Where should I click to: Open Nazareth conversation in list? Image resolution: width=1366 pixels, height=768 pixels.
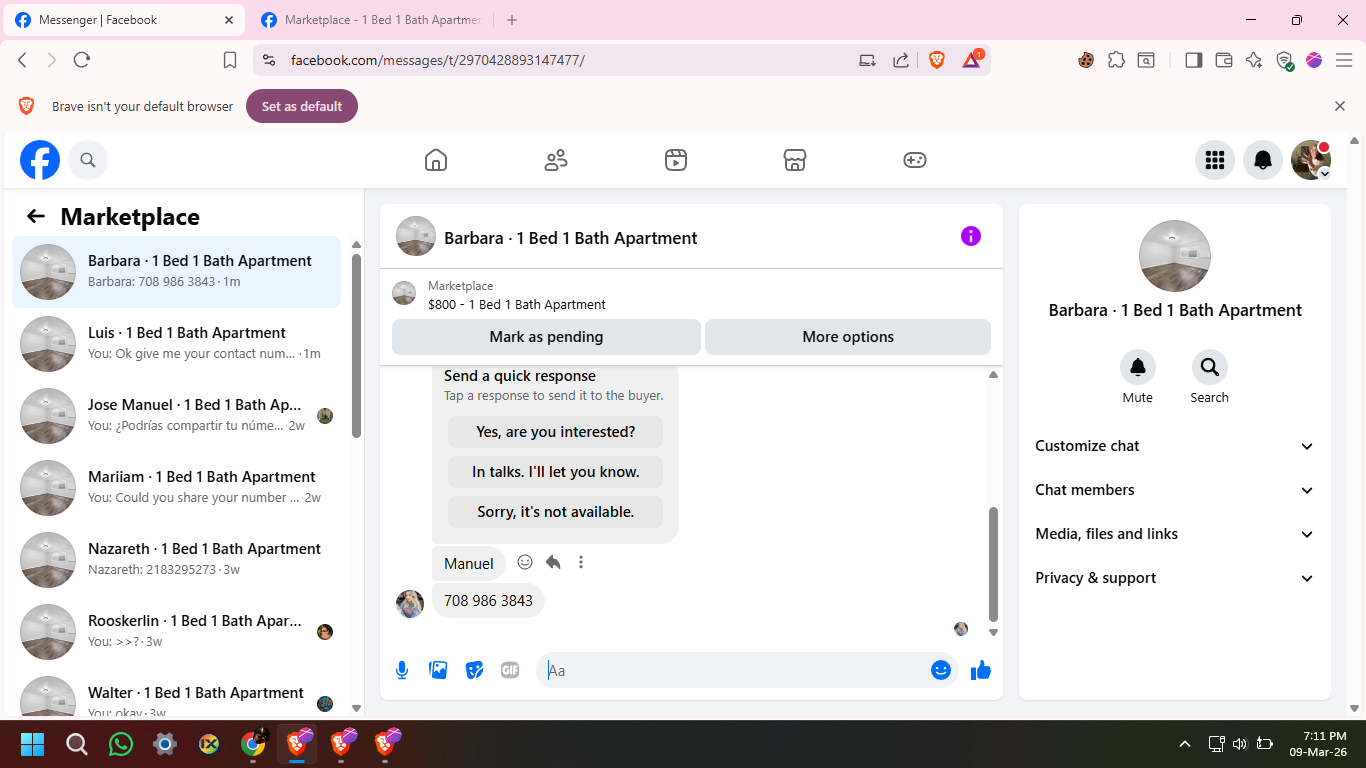click(176, 560)
